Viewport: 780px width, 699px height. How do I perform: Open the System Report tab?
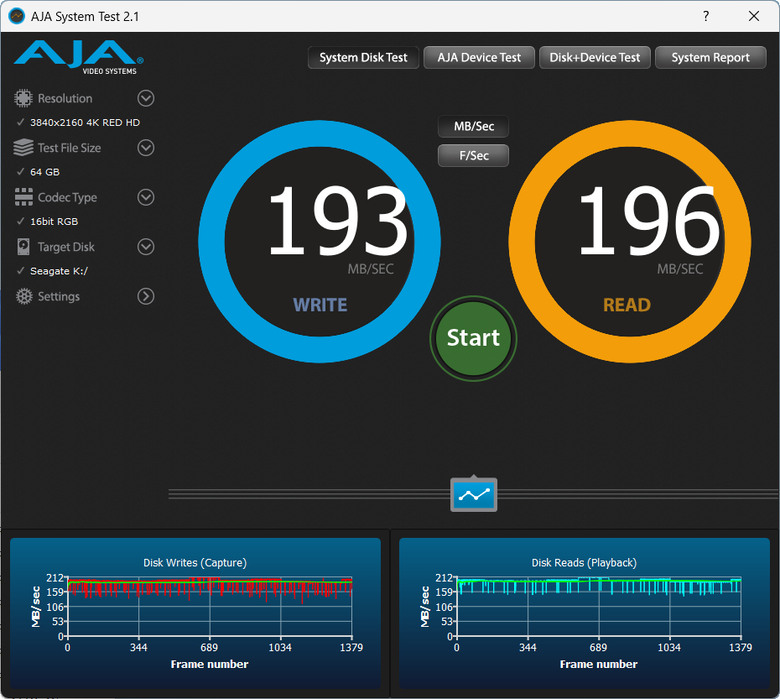(x=710, y=58)
